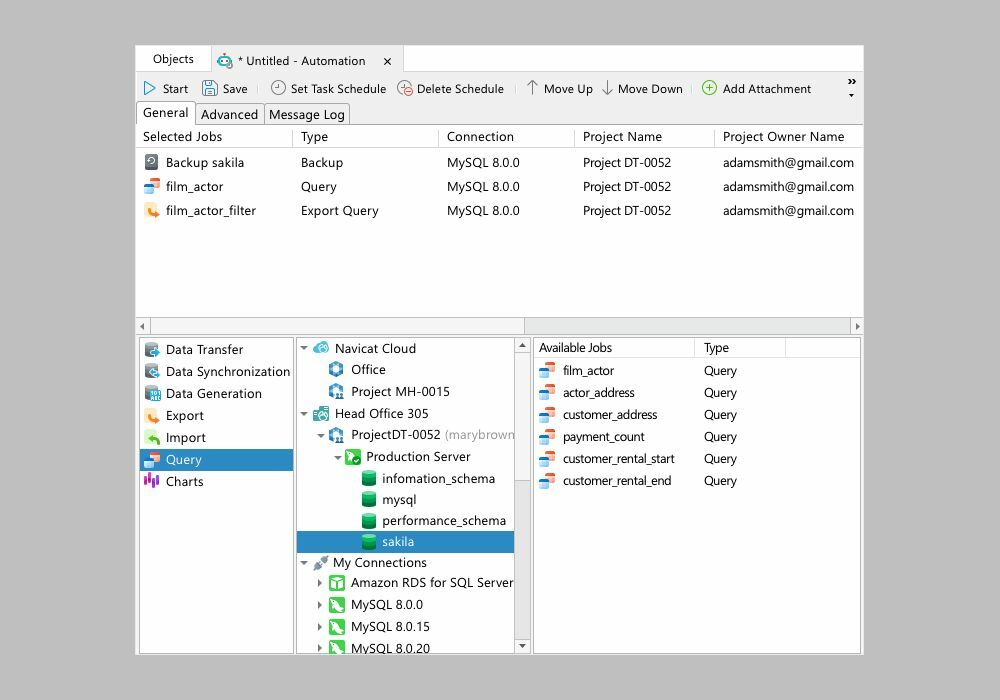Screen dimensions: 1000x700
Task: Click the Available Jobs column header
Action: tap(614, 347)
